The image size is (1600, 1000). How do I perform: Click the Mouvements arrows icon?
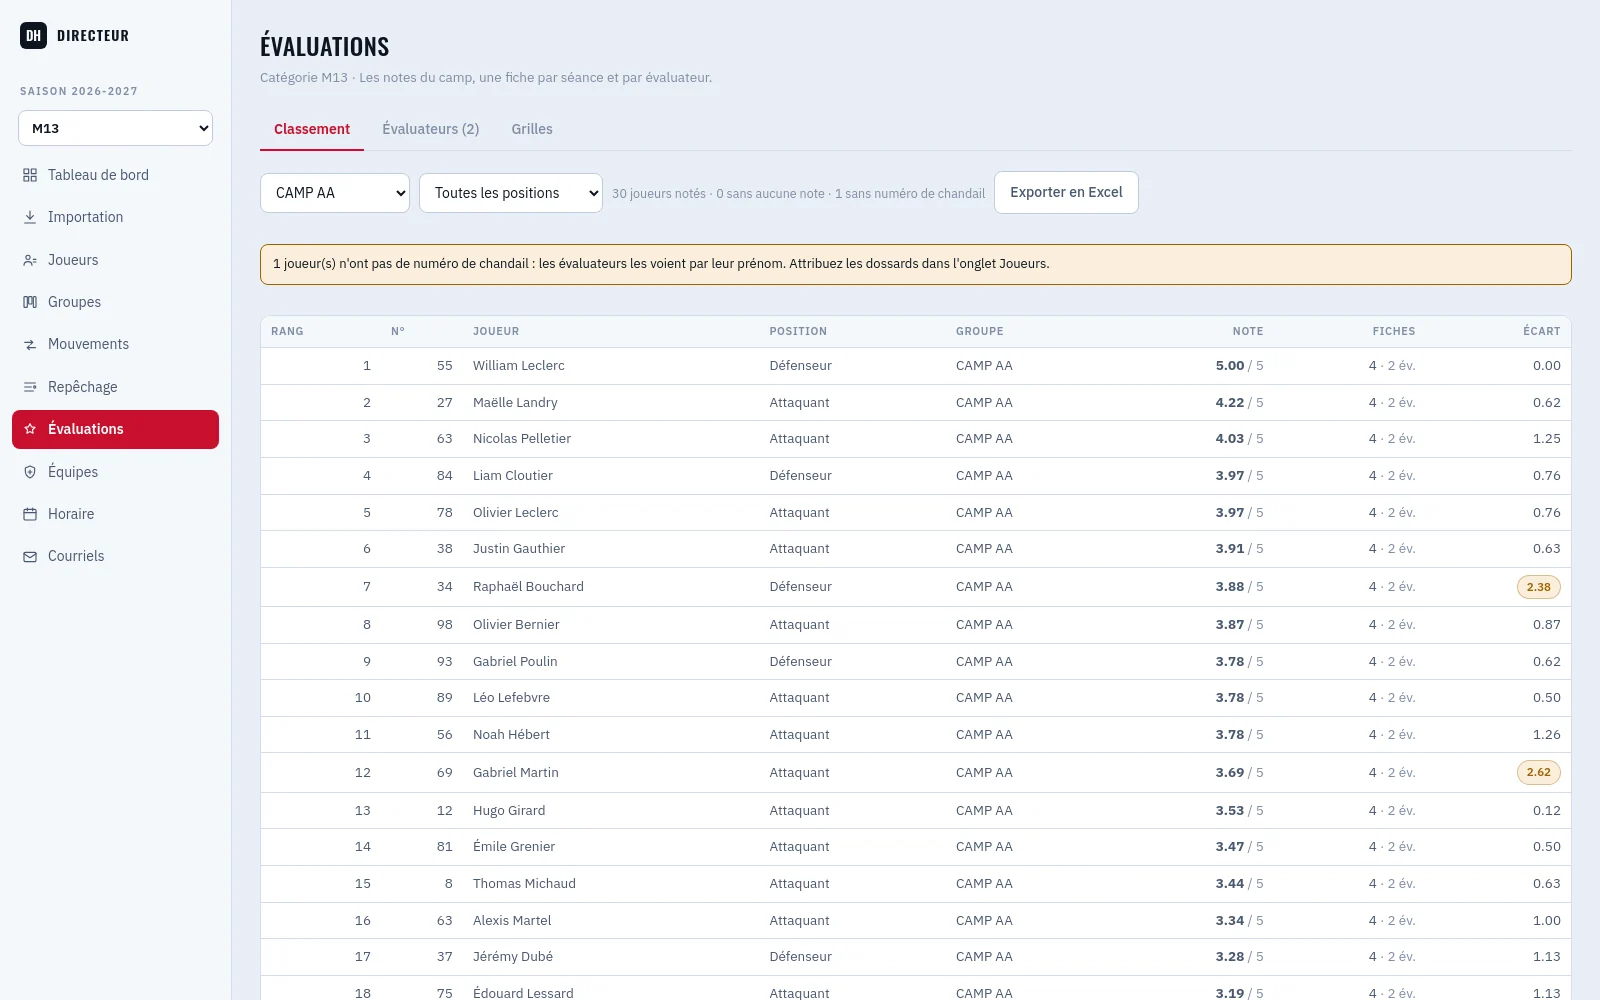[x=30, y=344]
